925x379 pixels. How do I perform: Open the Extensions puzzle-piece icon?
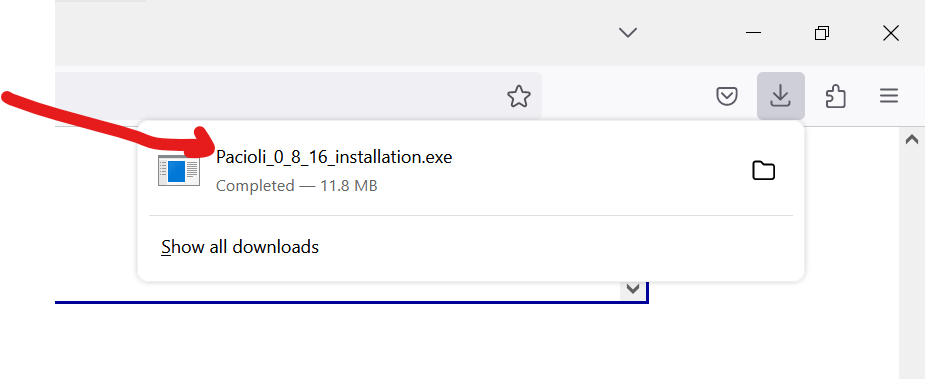pyautogui.click(x=835, y=96)
